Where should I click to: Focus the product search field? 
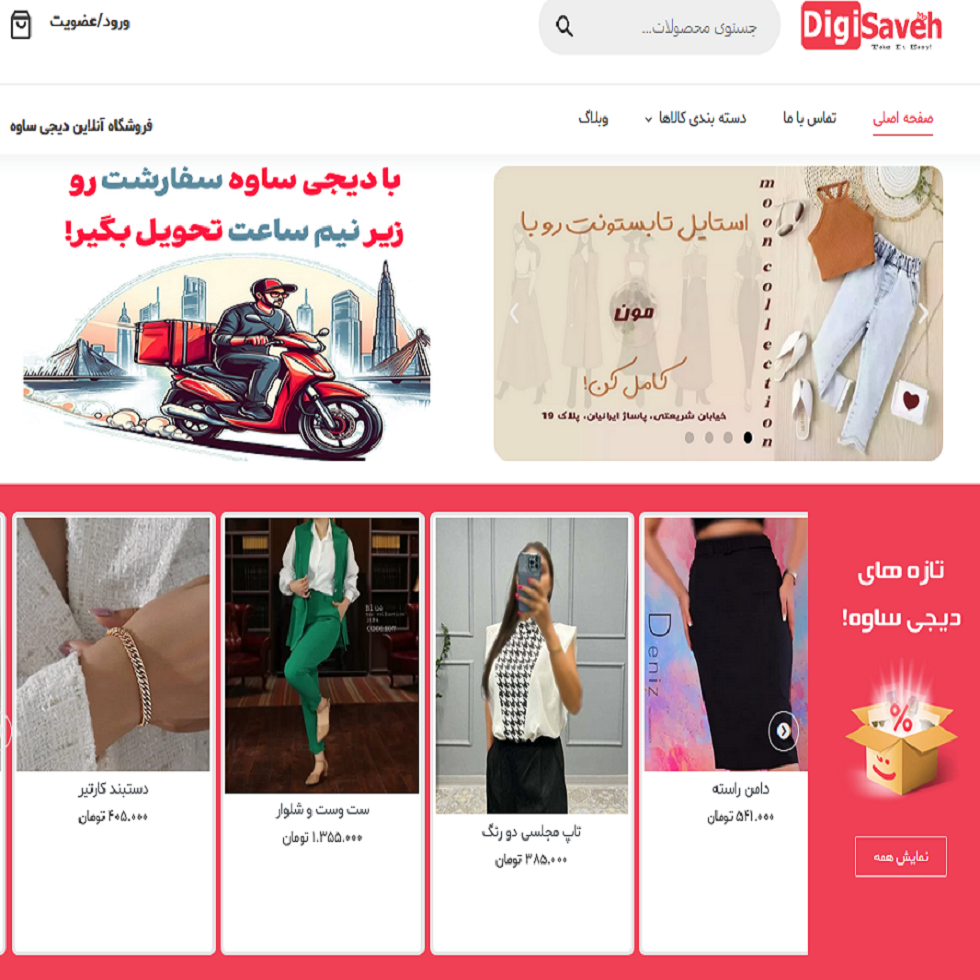click(x=659, y=27)
